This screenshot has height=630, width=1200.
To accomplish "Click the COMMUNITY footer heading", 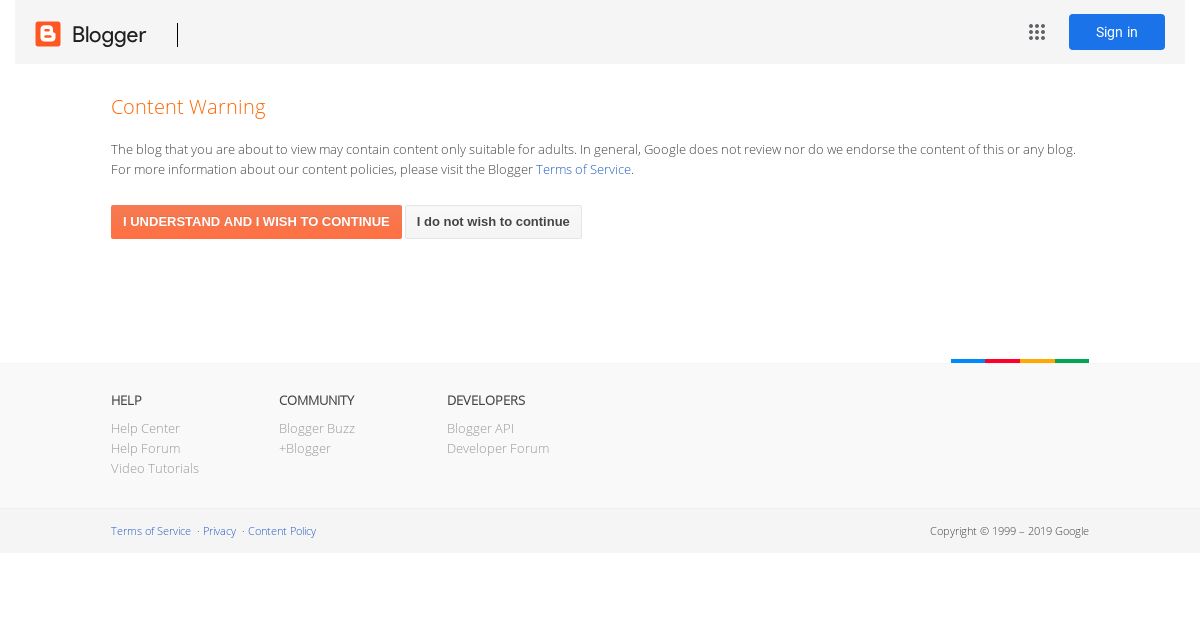I will click(316, 400).
